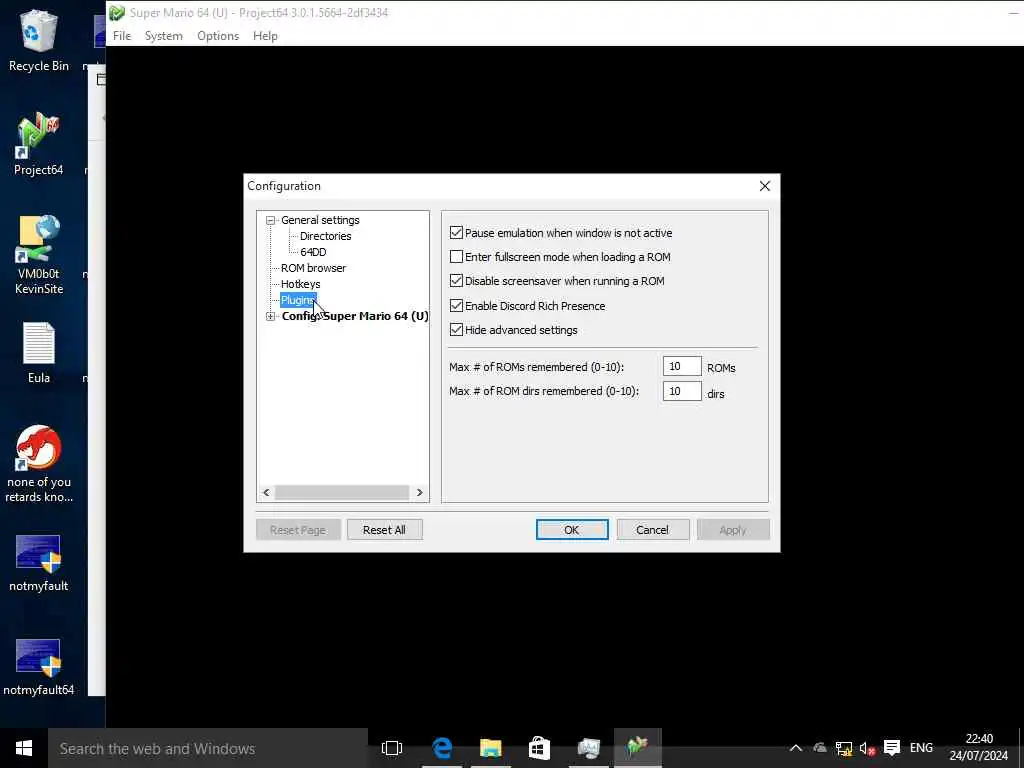
Task: Toggle Pause emulation when window not active
Action: tap(456, 232)
